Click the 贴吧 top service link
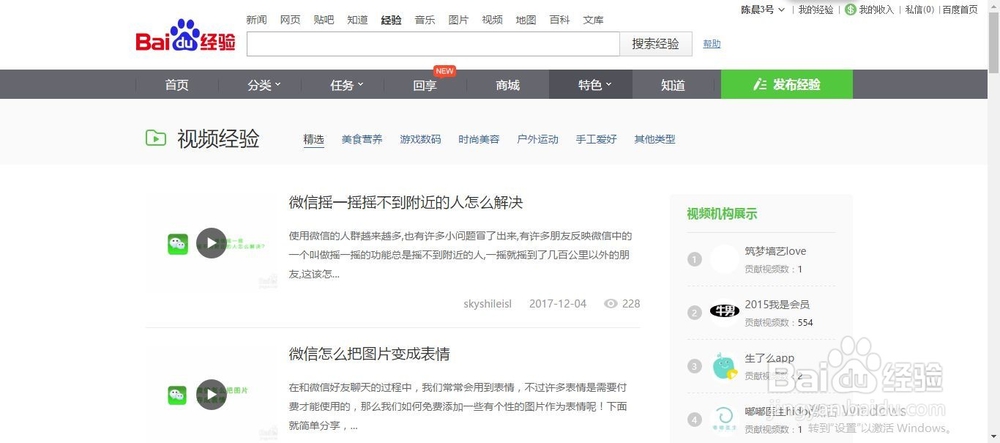 tap(324, 20)
